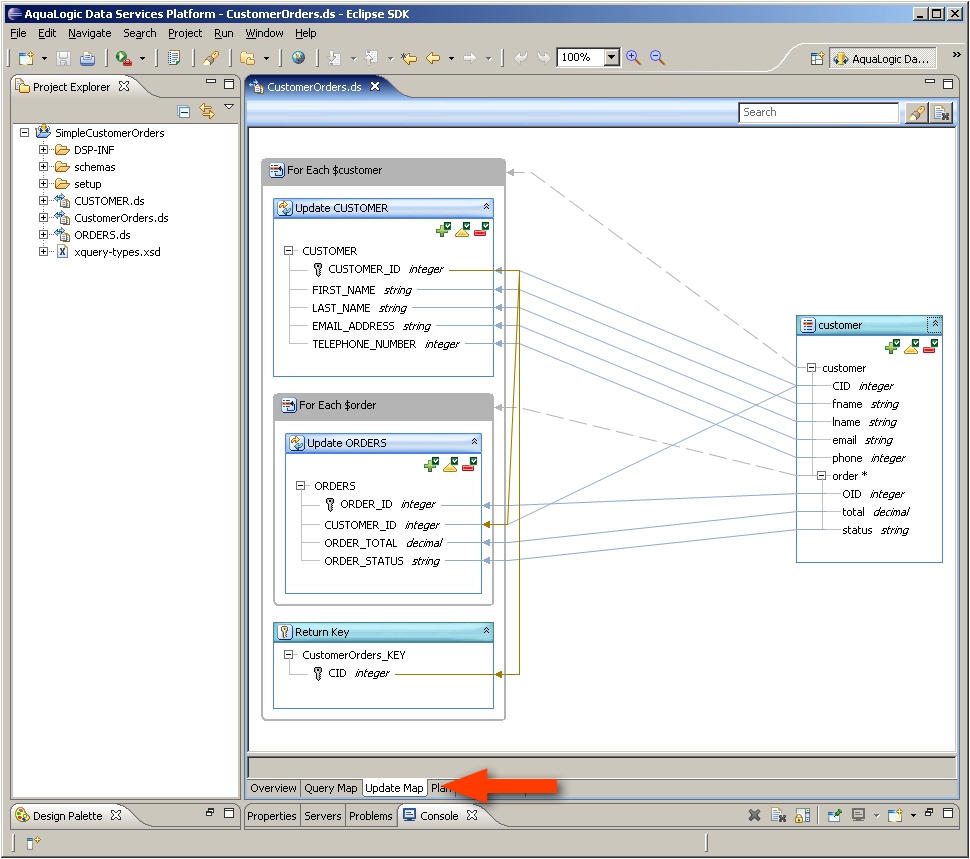This screenshot has width=970, height=859.
Task: Click the For Each $customer block icon
Action: [x=277, y=170]
